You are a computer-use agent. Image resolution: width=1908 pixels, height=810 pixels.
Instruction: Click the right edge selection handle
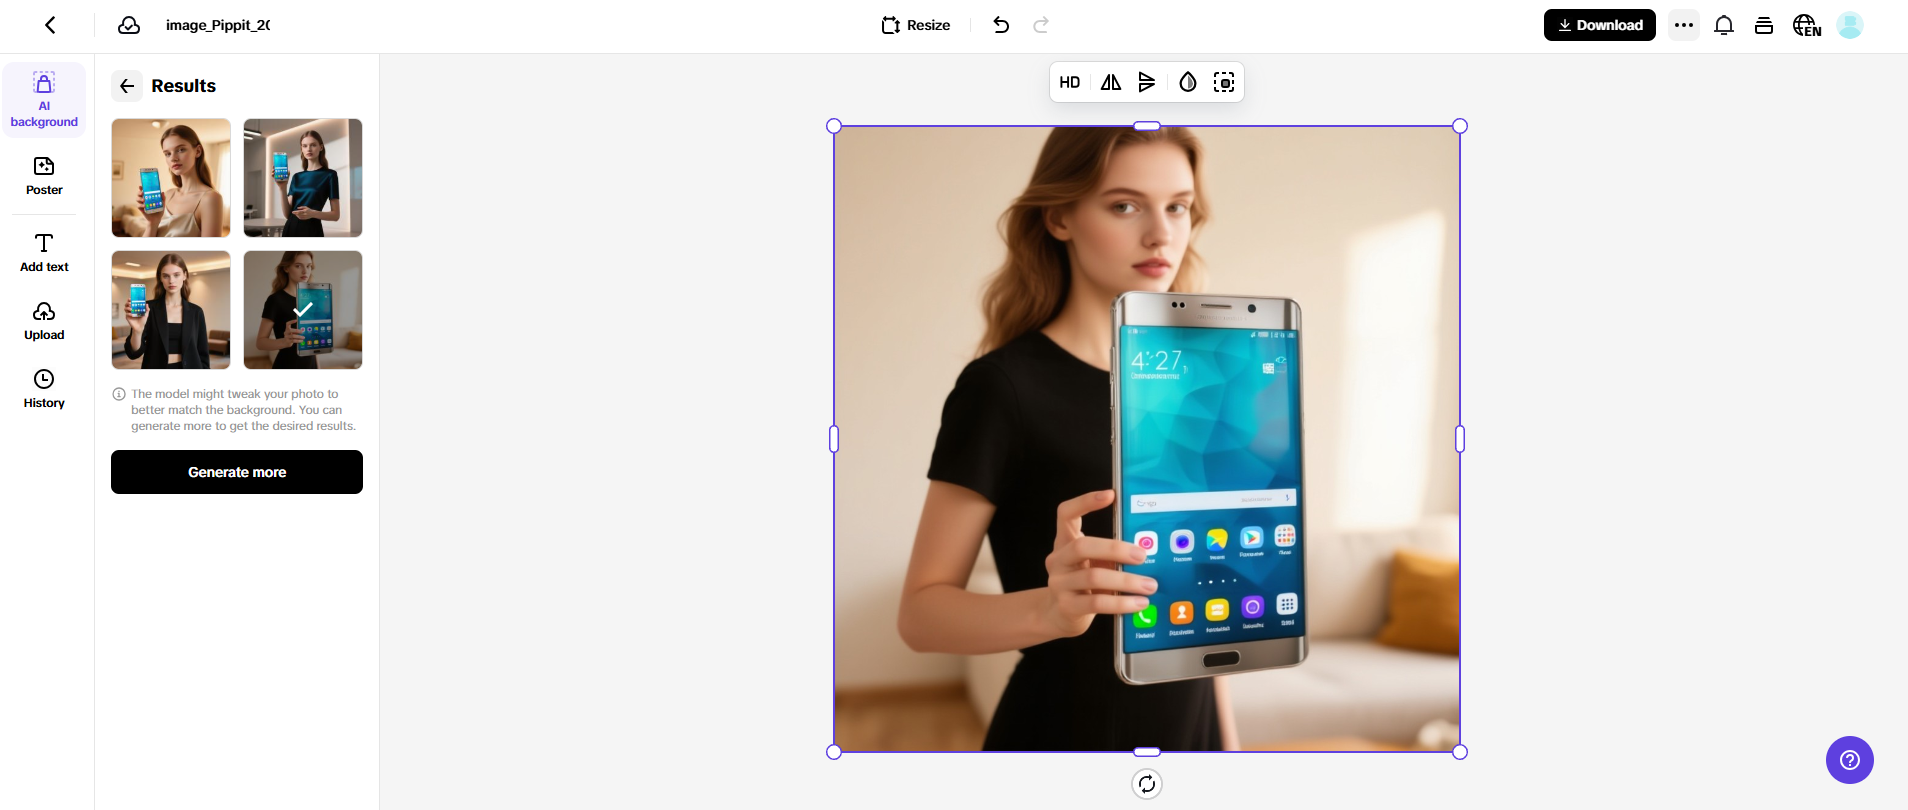click(x=1460, y=439)
